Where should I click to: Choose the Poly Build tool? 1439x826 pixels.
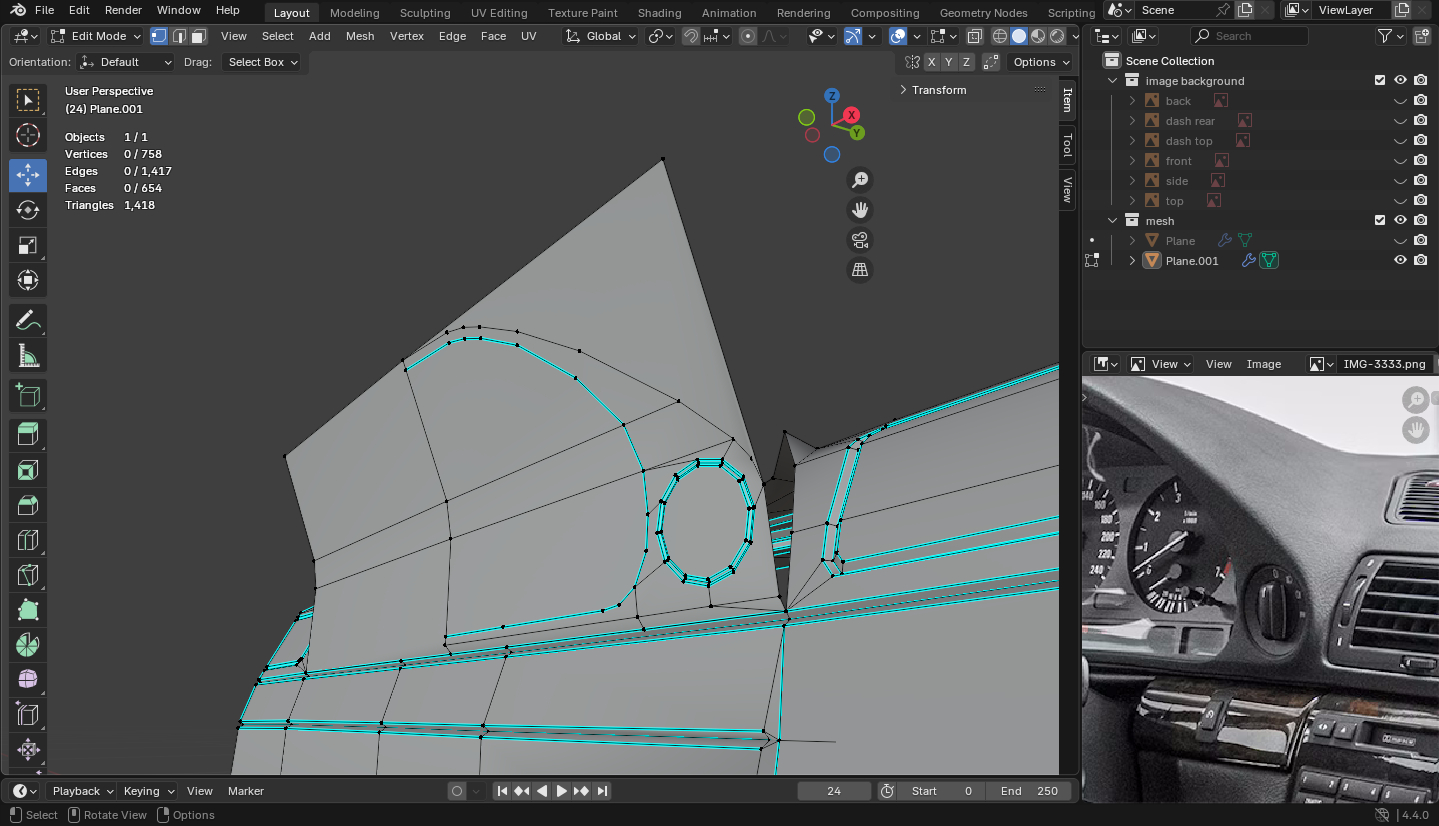(x=28, y=610)
